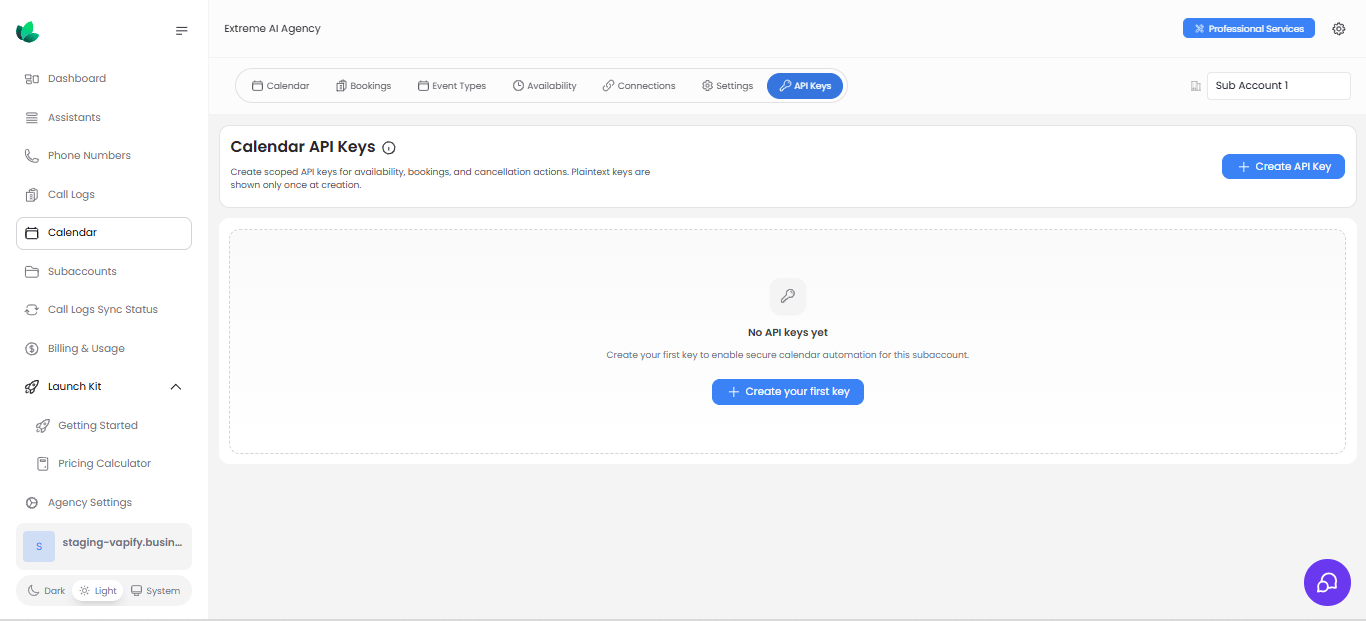Image resolution: width=1366 pixels, height=621 pixels.
Task: Open Call Logs page
Action: tap(104, 195)
